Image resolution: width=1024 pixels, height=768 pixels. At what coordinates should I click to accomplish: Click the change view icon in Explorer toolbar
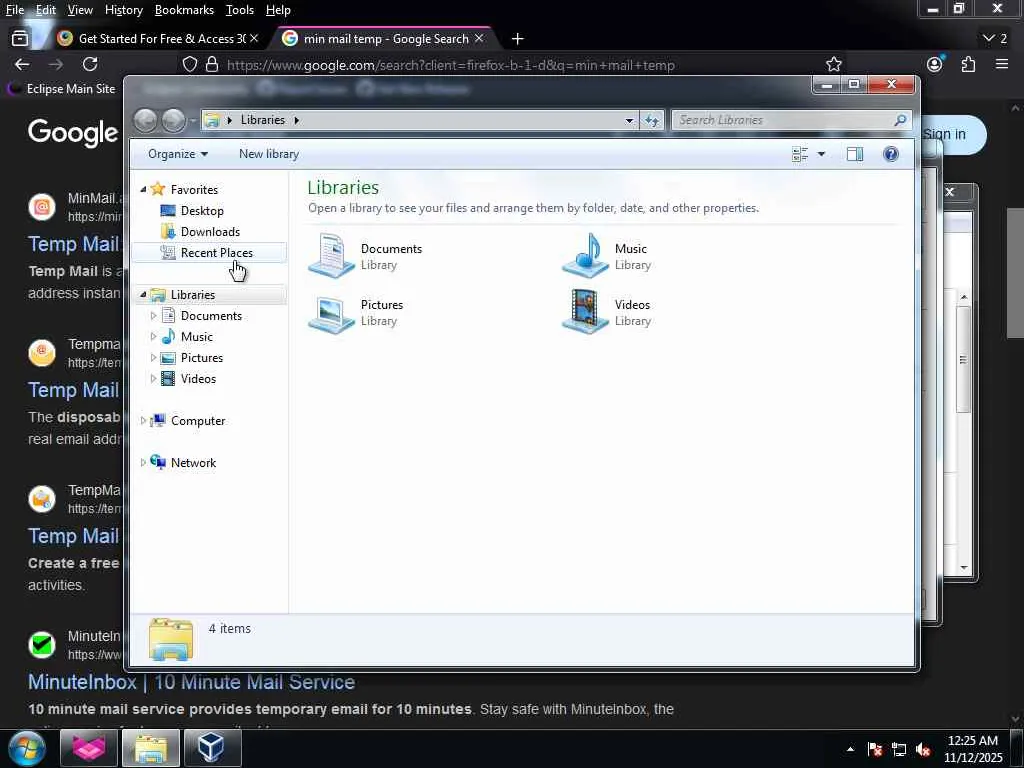coord(800,154)
